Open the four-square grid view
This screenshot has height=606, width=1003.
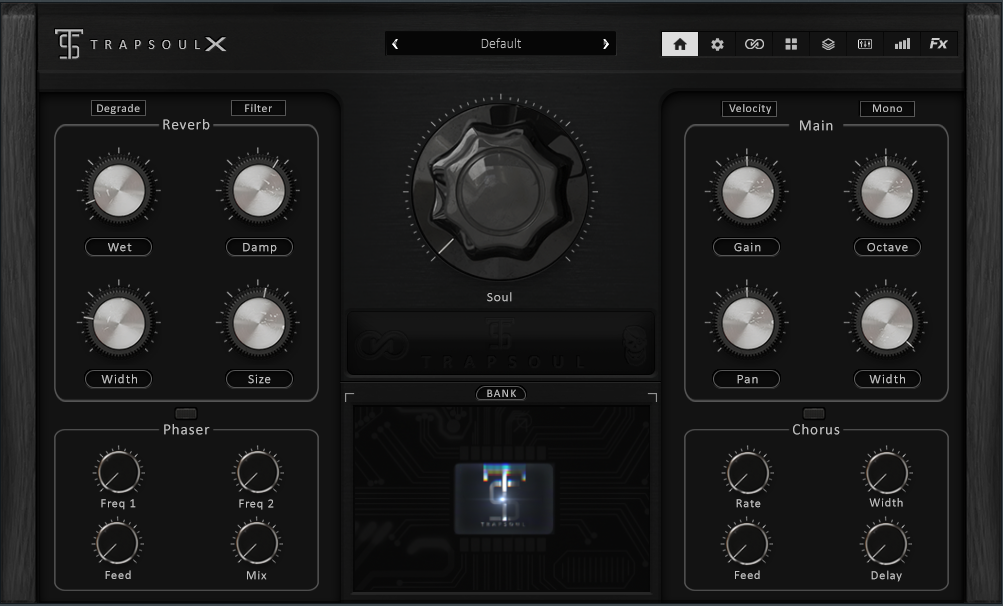tap(791, 44)
